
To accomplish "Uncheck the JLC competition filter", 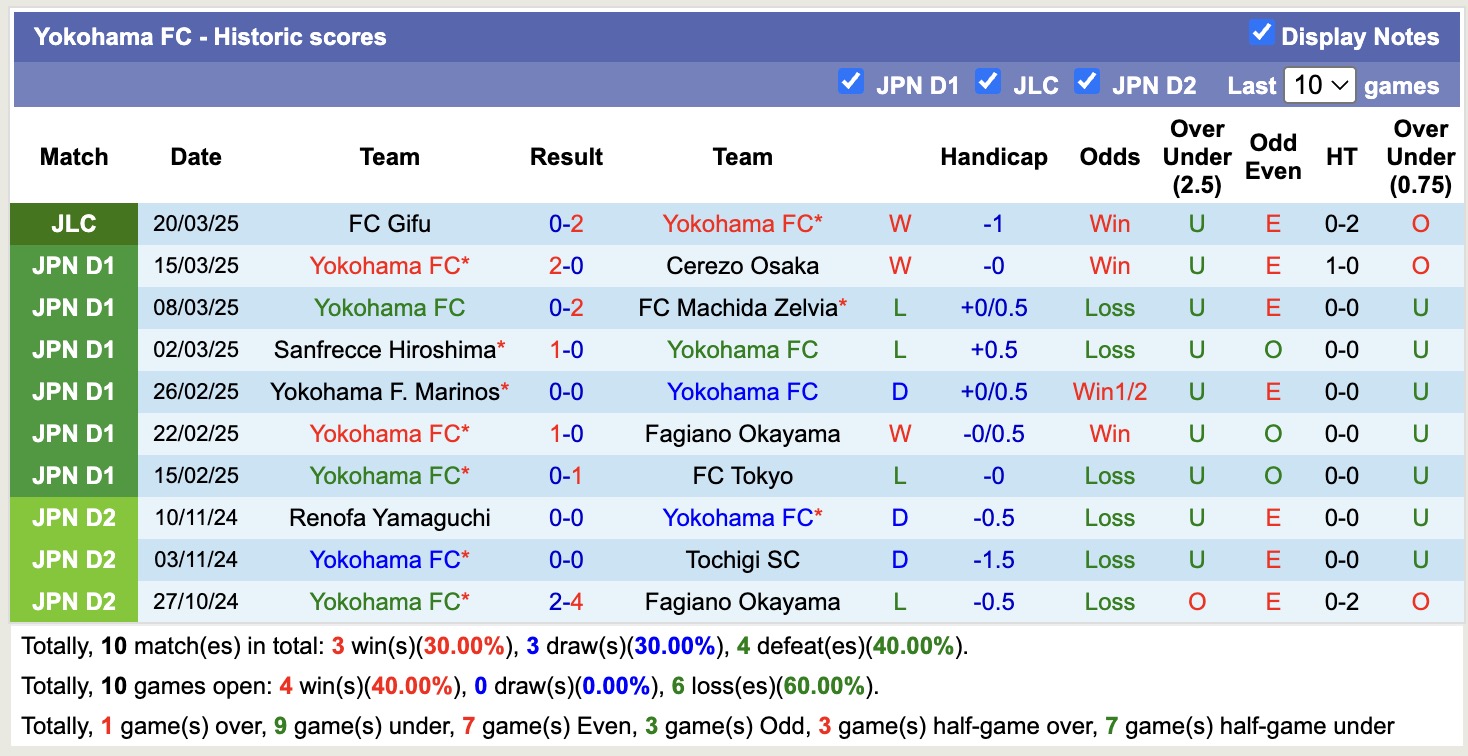I will (989, 84).
